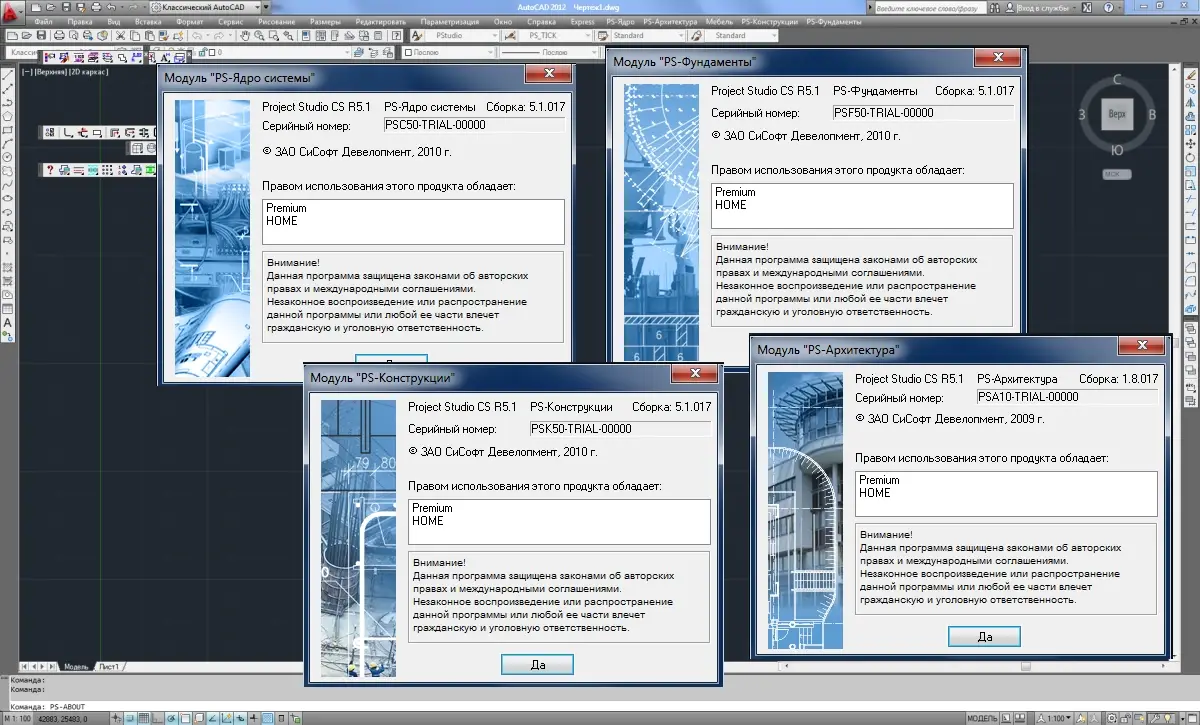1200x725 pixels.
Task: Click the Help icon in title bar
Action: 1108,8
